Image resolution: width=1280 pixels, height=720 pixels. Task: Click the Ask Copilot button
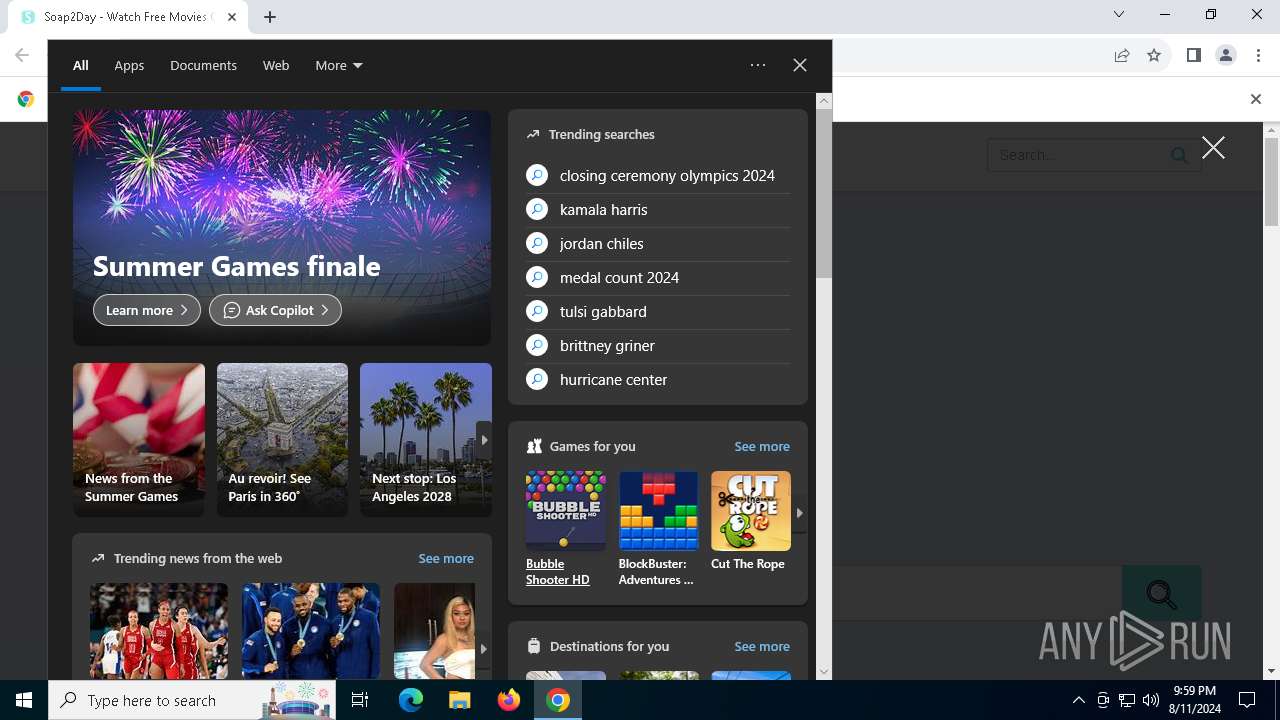click(x=275, y=310)
